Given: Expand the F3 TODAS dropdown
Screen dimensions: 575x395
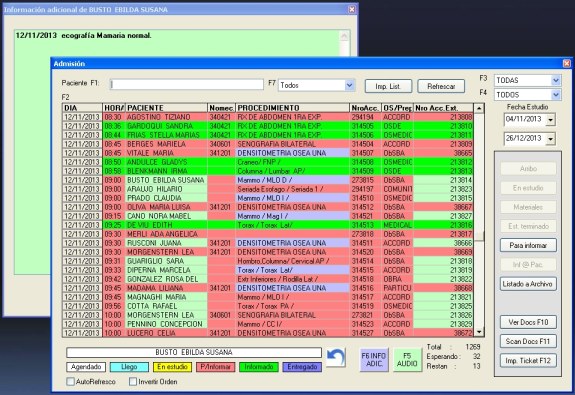Looking at the screenshot, I should click(x=556, y=80).
